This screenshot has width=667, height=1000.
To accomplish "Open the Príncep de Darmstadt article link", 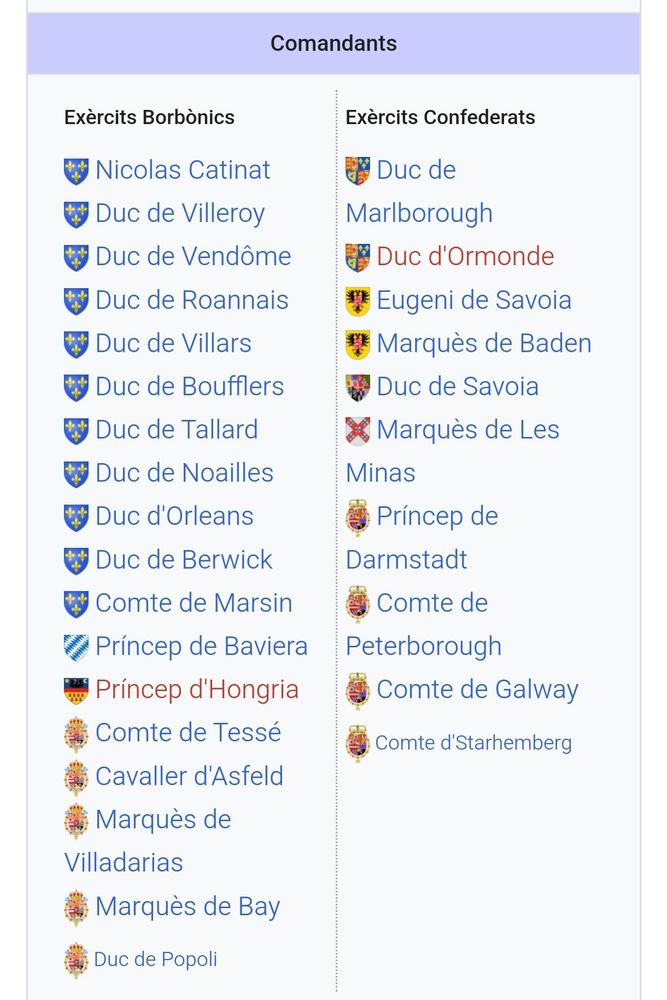I will tap(437, 517).
